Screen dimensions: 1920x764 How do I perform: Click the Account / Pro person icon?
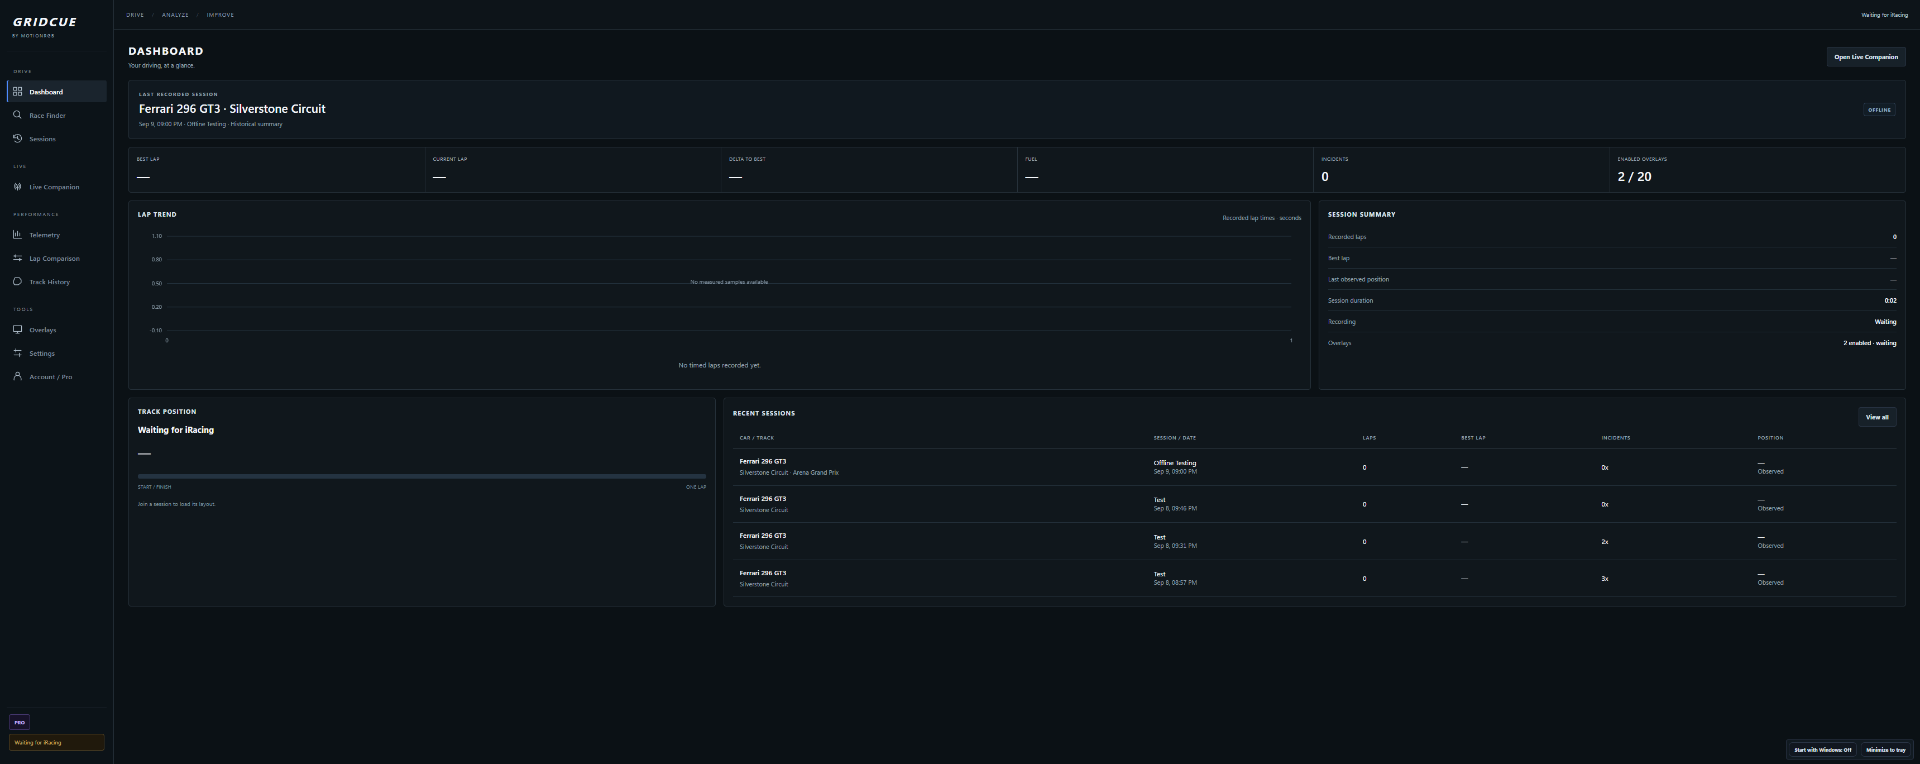17,377
